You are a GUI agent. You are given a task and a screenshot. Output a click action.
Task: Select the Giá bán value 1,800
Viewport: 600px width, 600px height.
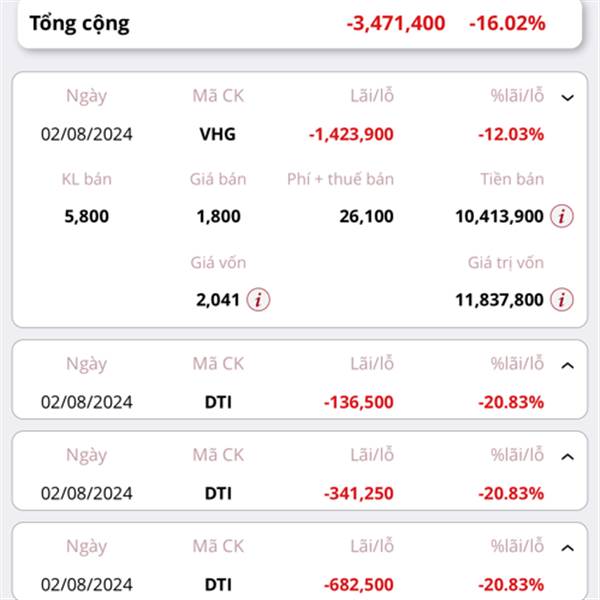218,217
